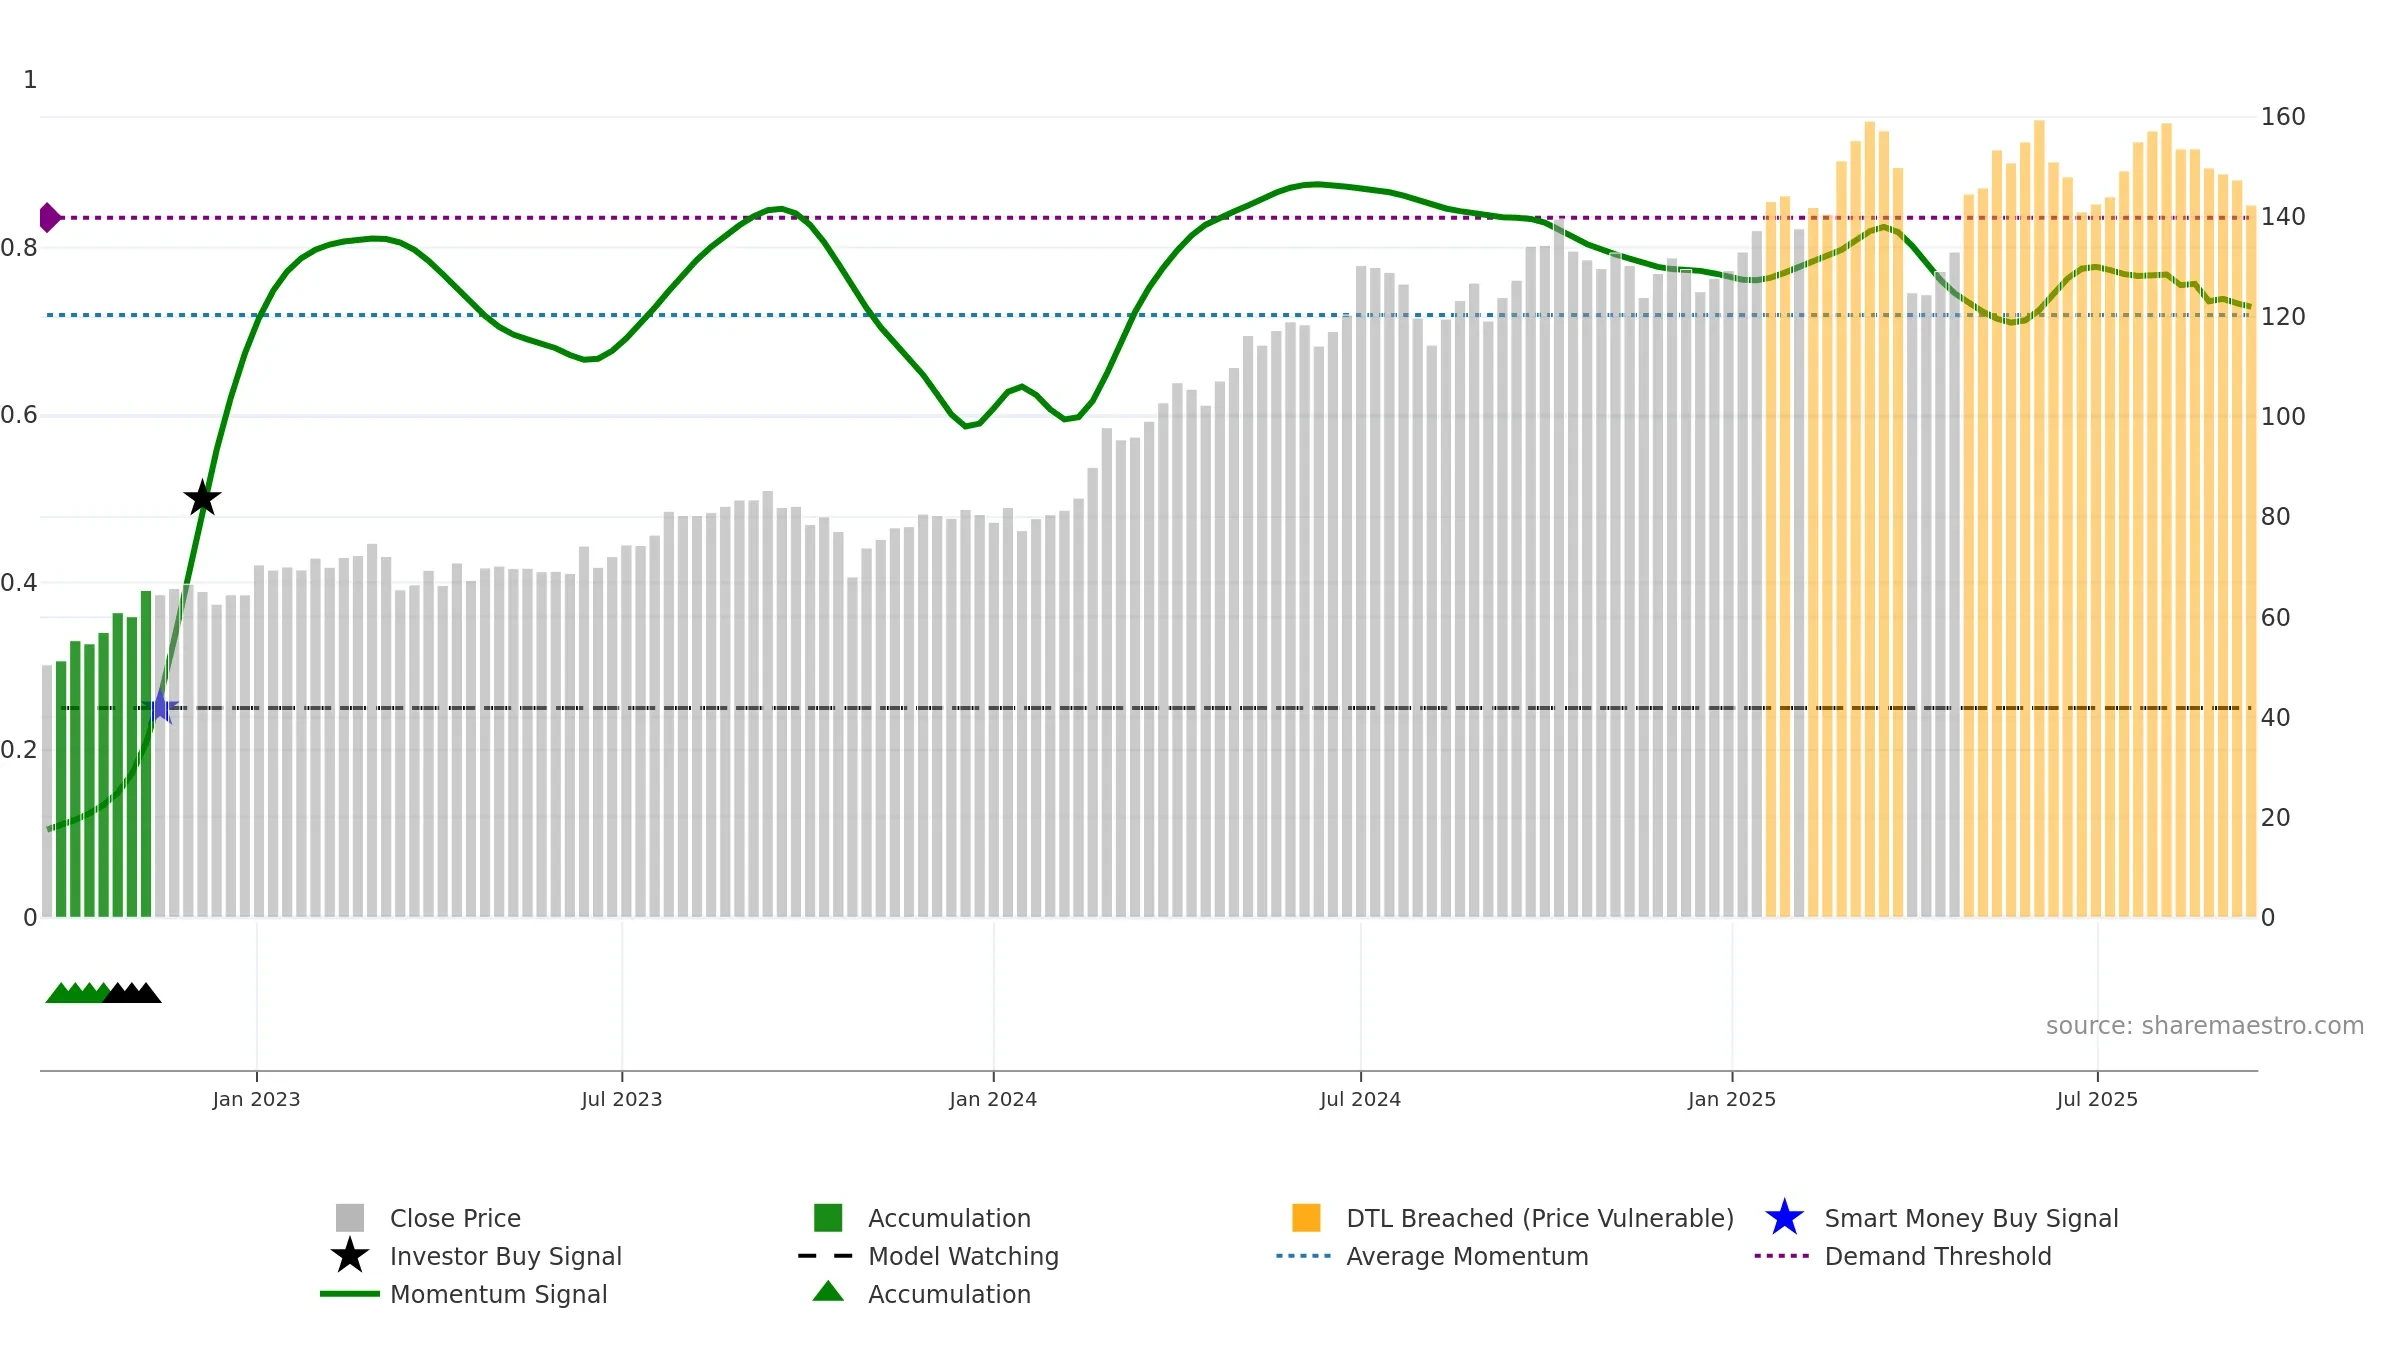The image size is (2400, 1350).
Task: Click the green Accumulation triangle legend icon
Action: pos(828,1292)
